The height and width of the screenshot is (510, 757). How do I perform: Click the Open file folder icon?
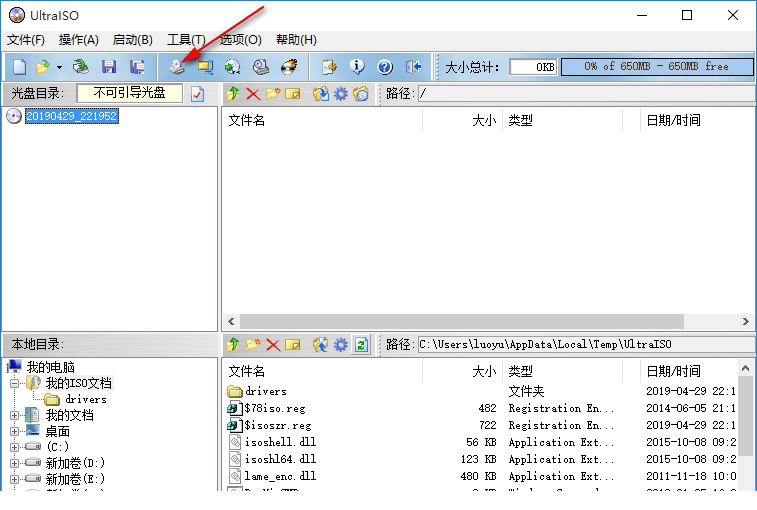42,67
